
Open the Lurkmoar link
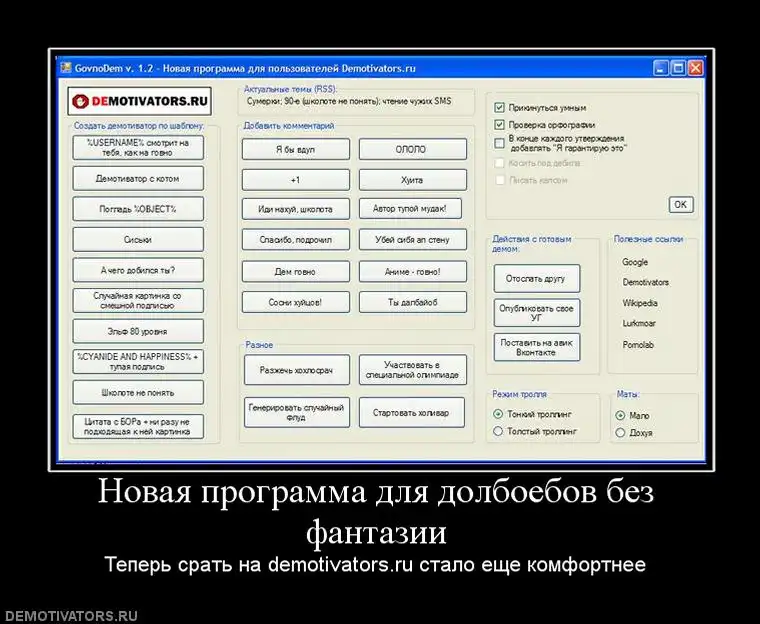click(640, 324)
